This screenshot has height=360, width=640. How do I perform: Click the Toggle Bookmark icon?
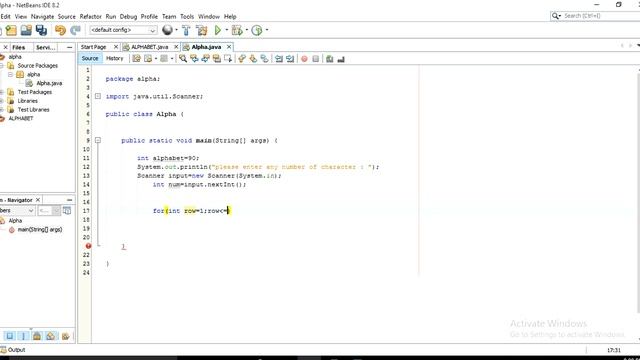pyautogui.click(x=264, y=59)
